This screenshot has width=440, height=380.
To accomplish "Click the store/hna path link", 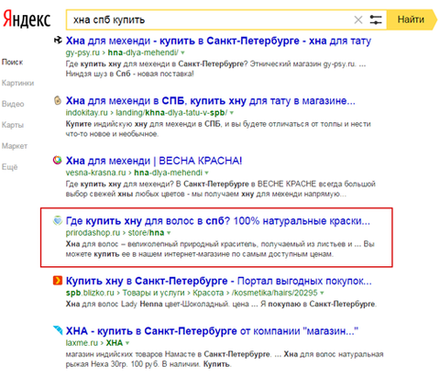I will (146, 233).
